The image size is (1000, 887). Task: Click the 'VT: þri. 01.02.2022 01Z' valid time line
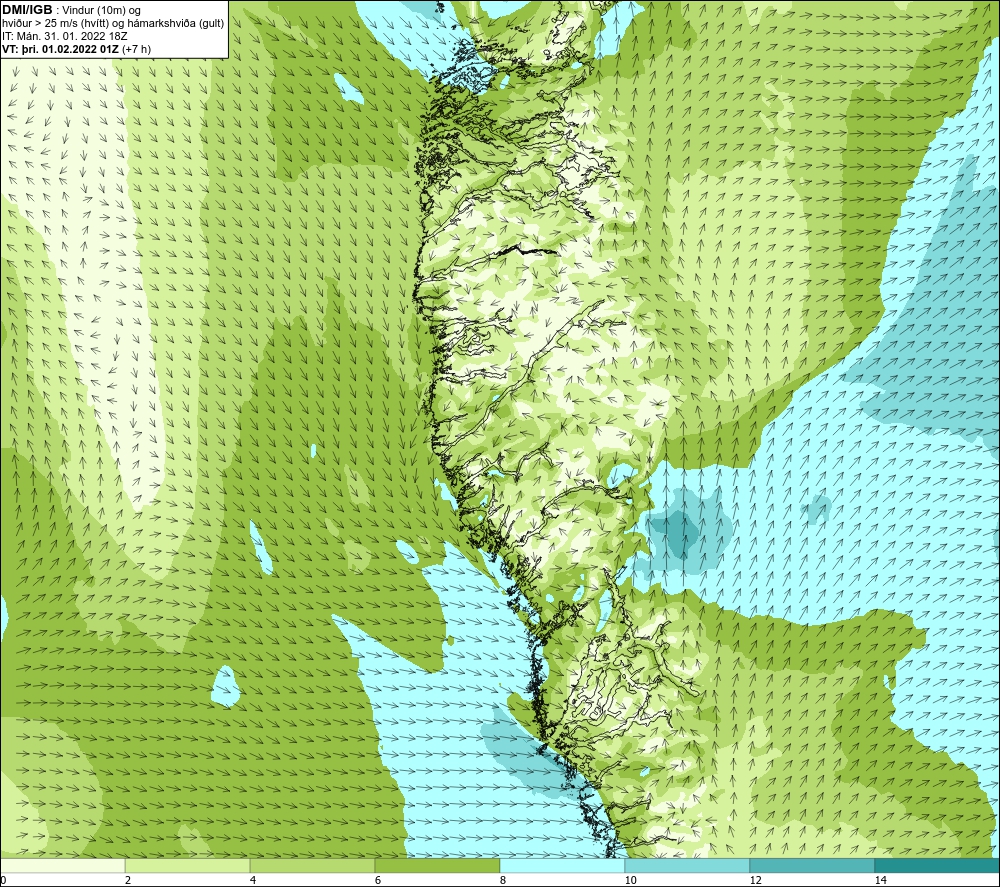click(x=77, y=49)
